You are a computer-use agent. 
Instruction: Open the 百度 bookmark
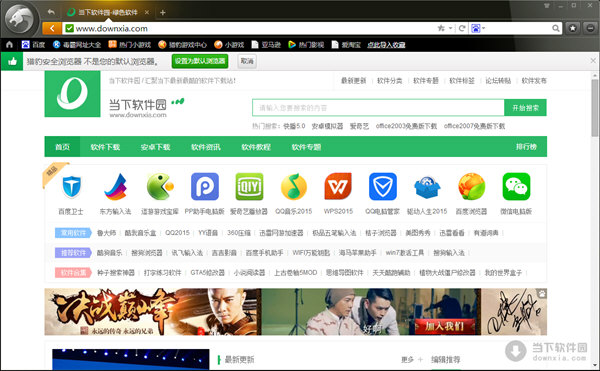33,45
